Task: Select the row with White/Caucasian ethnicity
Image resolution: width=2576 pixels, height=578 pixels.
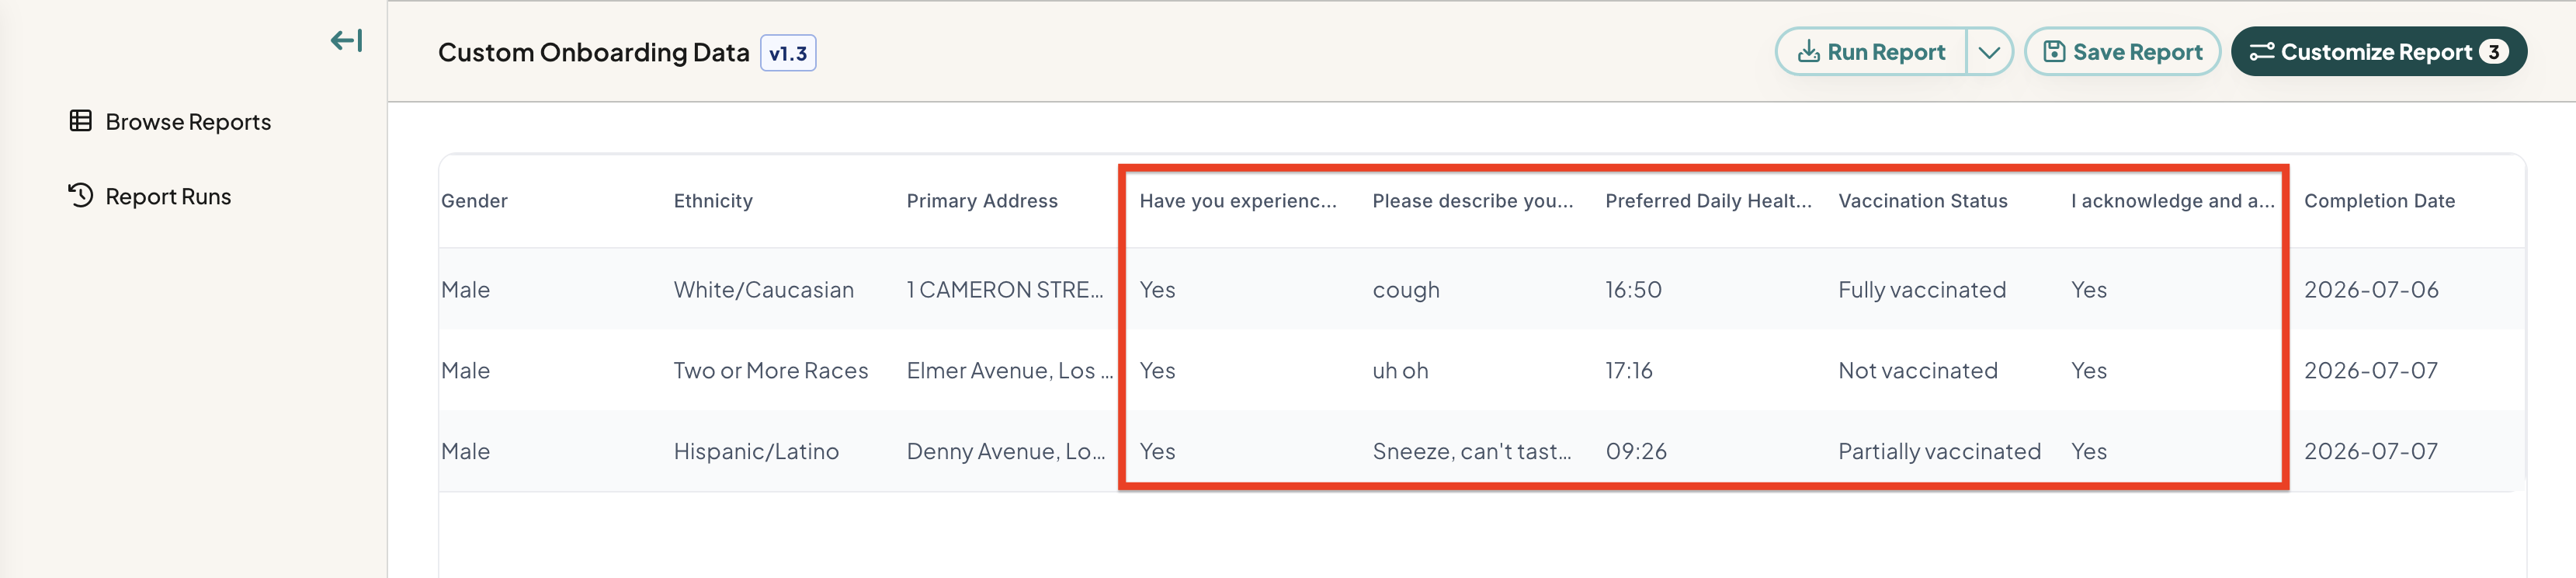Action: (1482, 290)
